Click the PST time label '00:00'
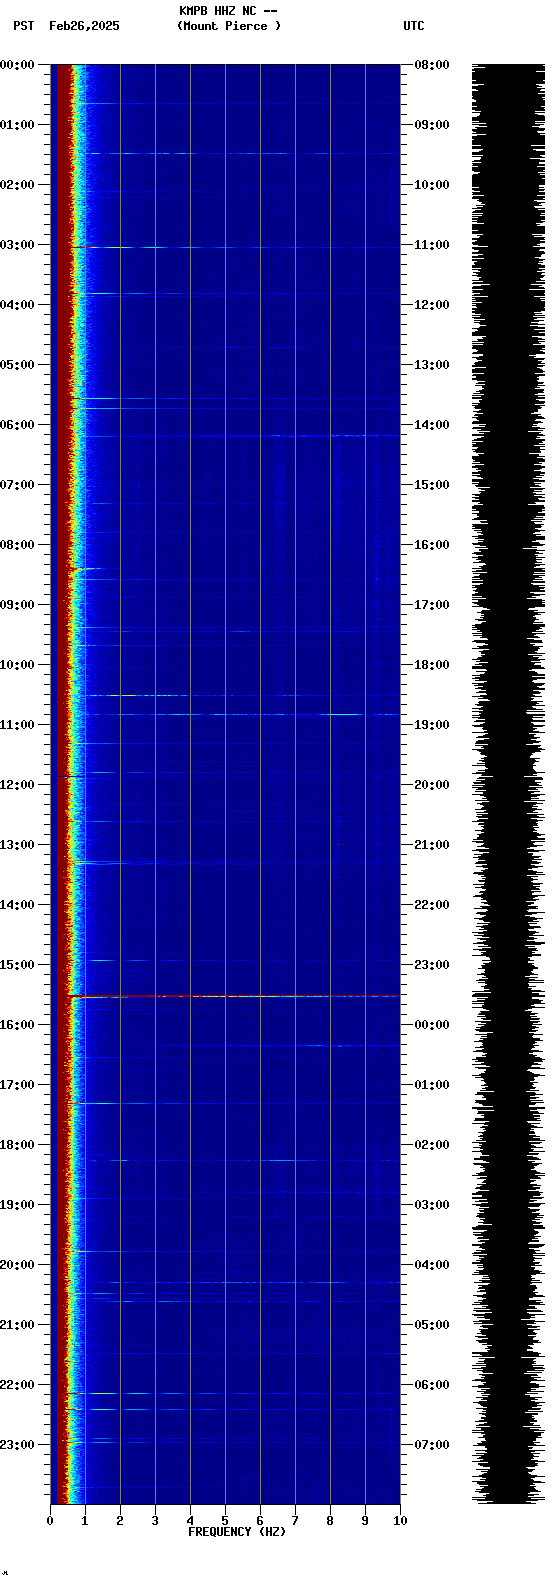 coord(17,65)
